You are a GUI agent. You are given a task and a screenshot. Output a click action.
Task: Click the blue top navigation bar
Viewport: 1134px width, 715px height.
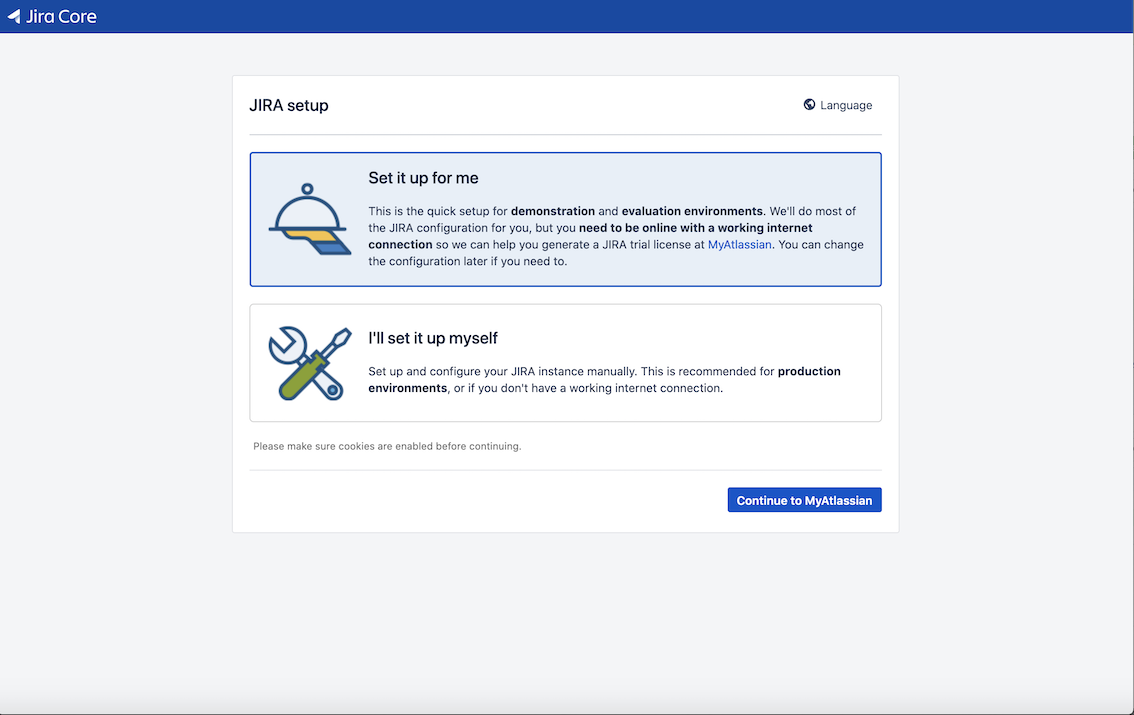point(600,16)
